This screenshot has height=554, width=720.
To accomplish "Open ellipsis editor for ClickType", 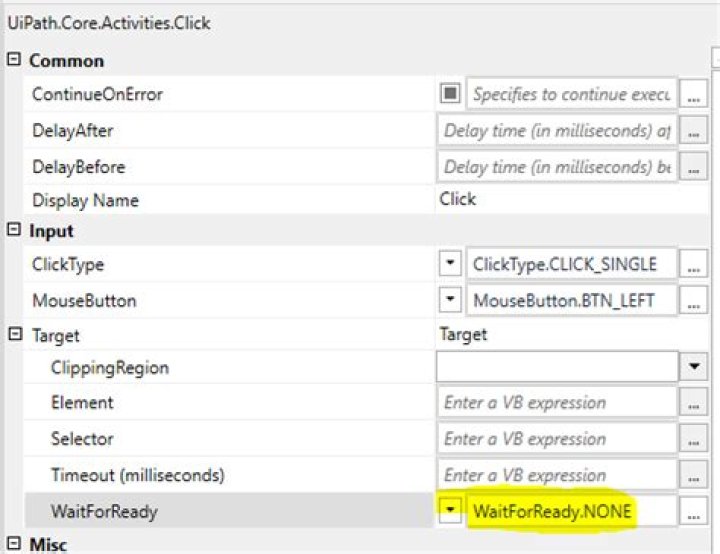I will click(693, 264).
